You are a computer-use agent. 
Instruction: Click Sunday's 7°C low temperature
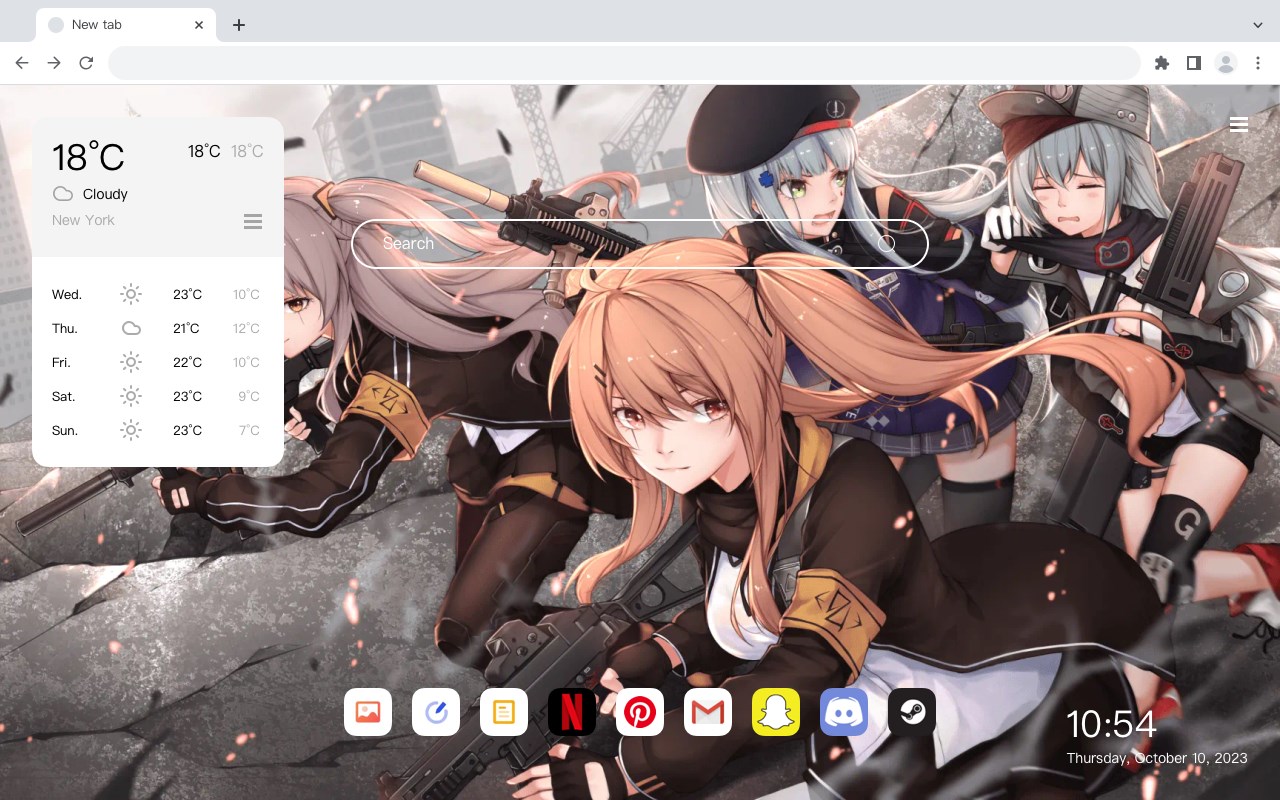coord(249,430)
